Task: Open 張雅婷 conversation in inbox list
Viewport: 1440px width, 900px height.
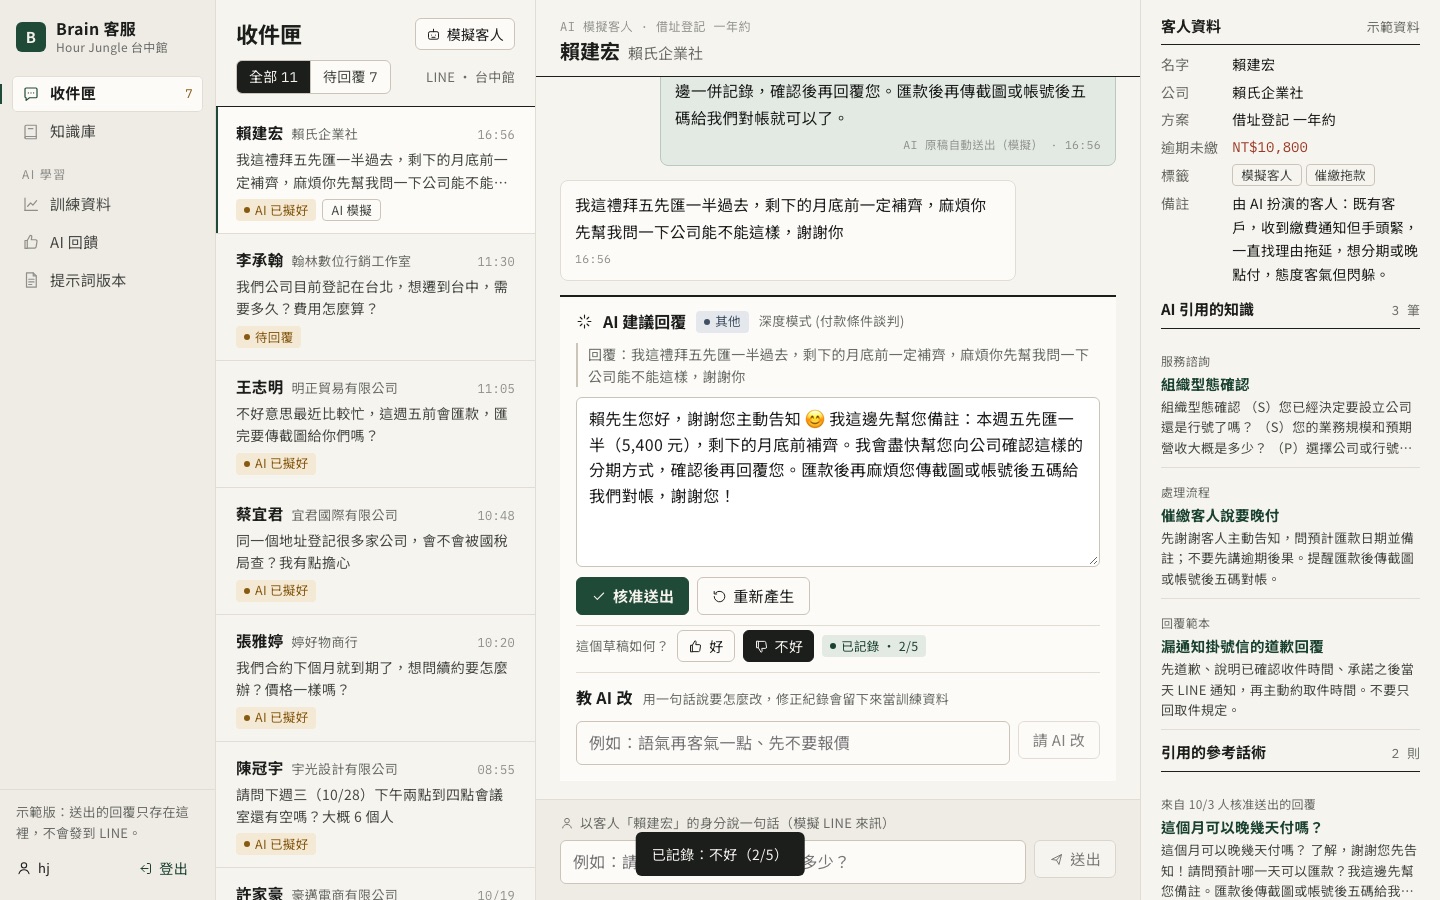Action: [376, 678]
